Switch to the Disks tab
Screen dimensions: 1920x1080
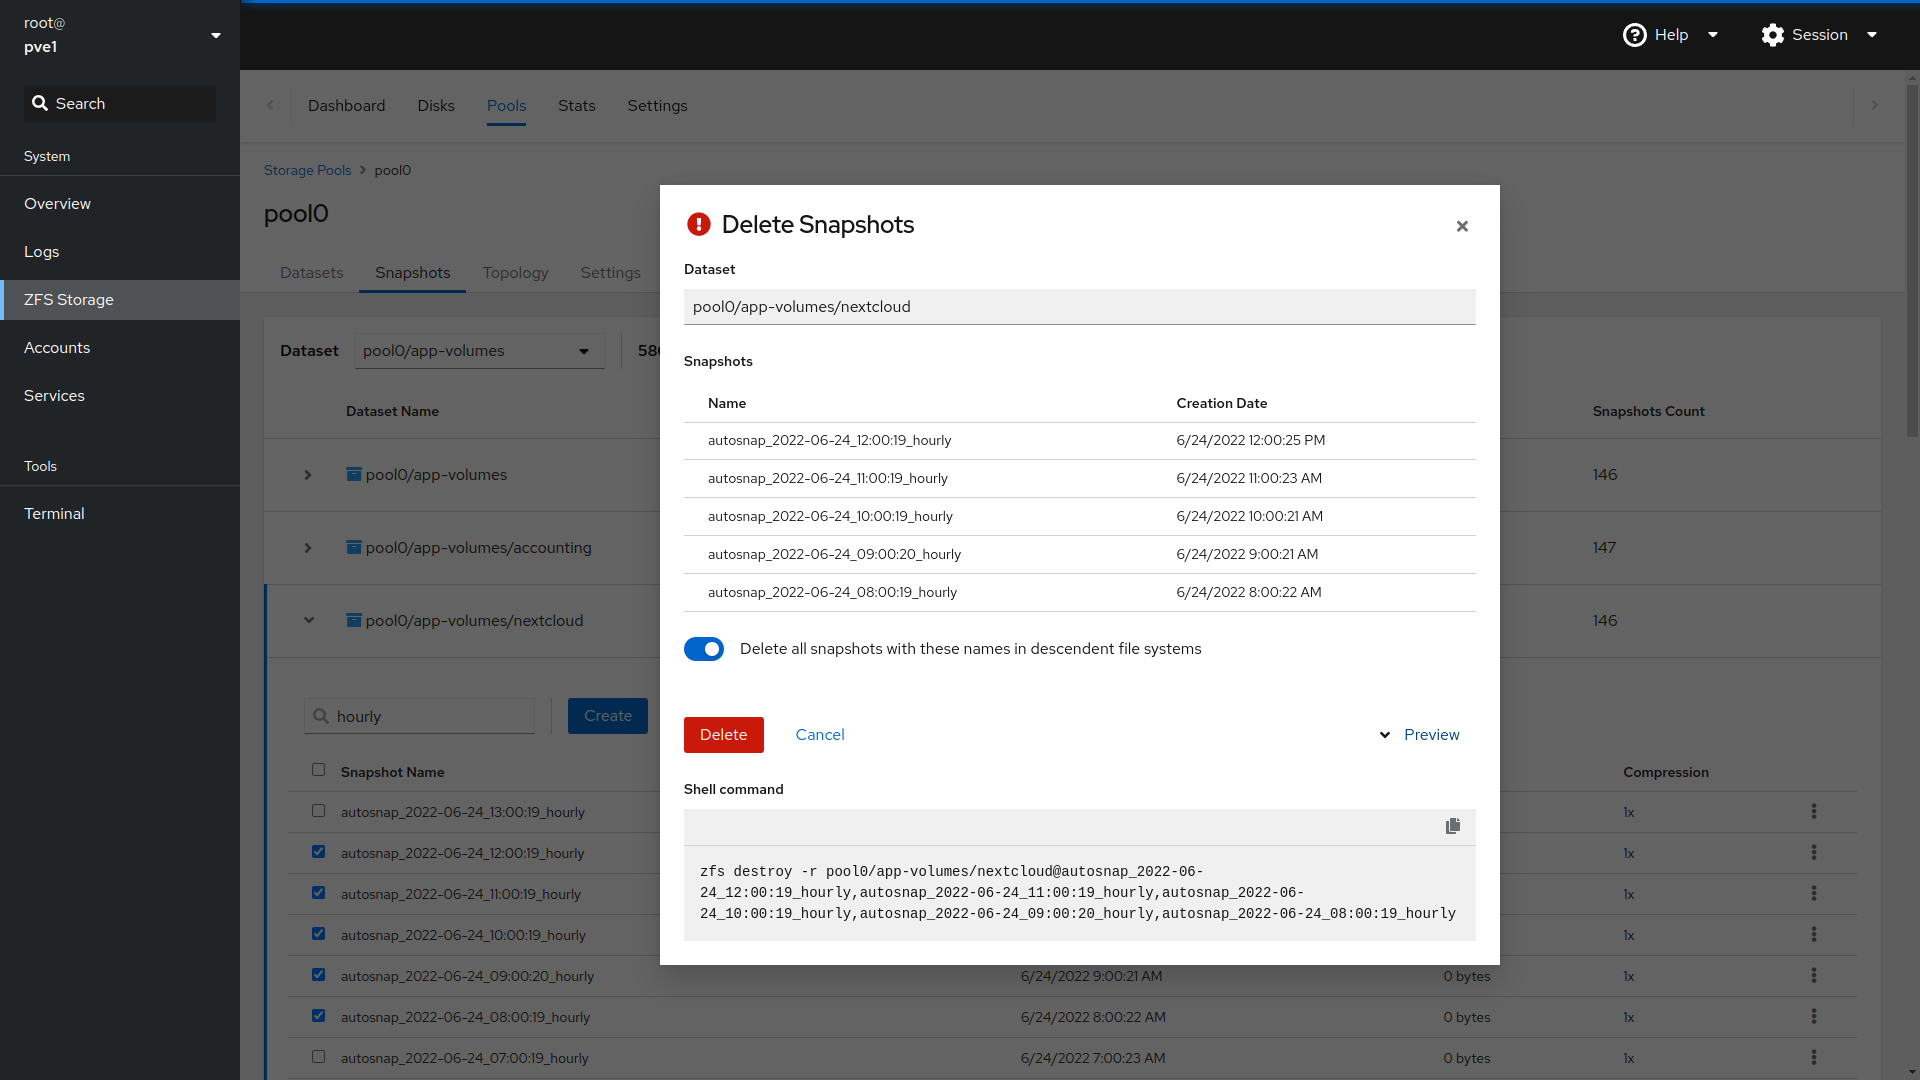[x=436, y=106]
